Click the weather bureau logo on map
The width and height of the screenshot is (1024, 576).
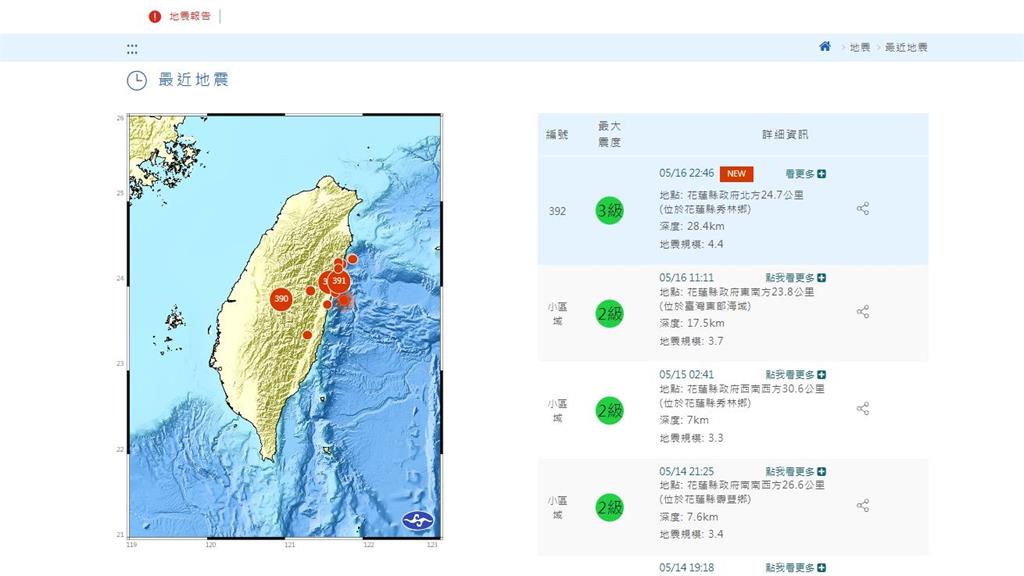[x=417, y=520]
